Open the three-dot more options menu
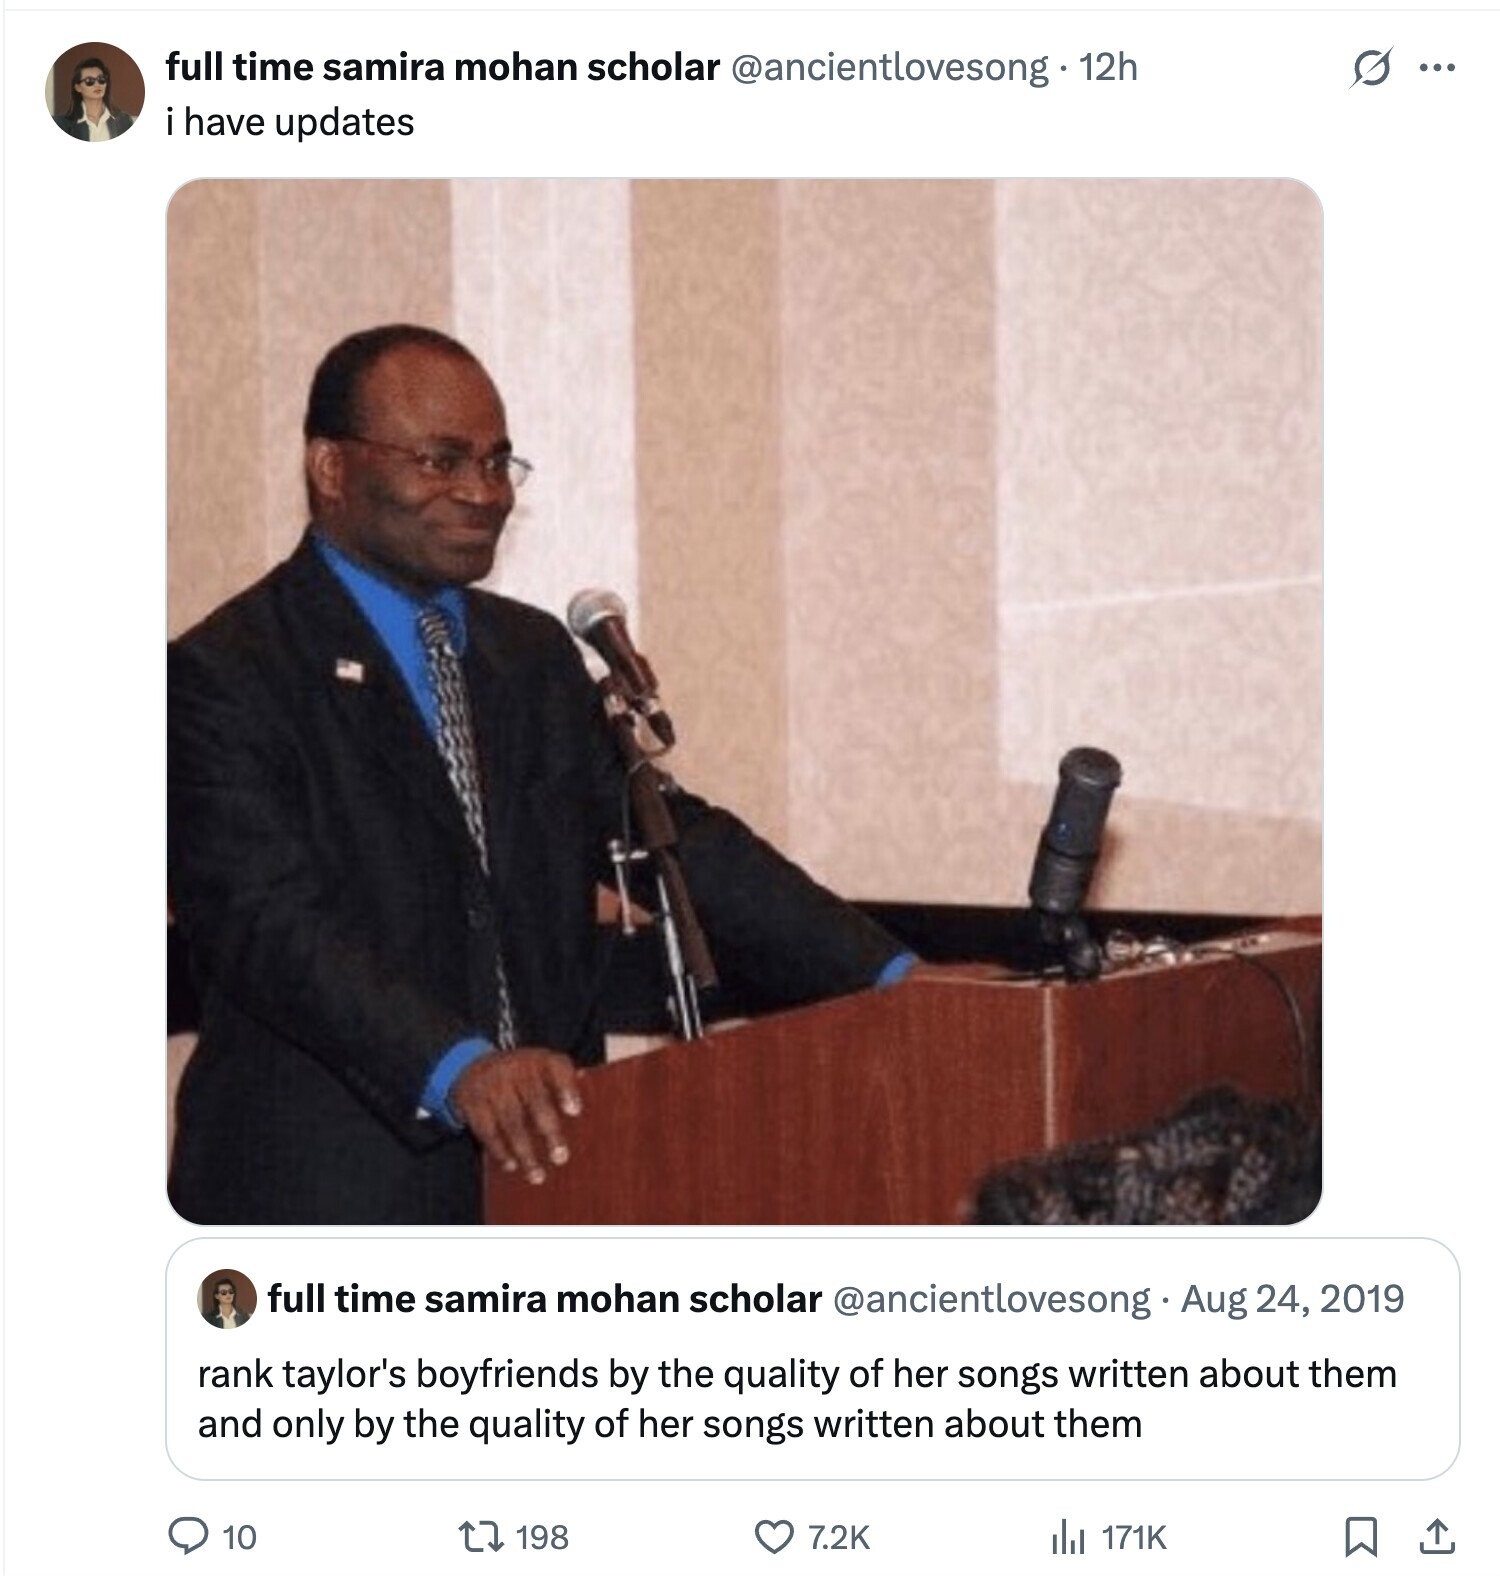The height and width of the screenshot is (1576, 1500). click(x=1436, y=68)
